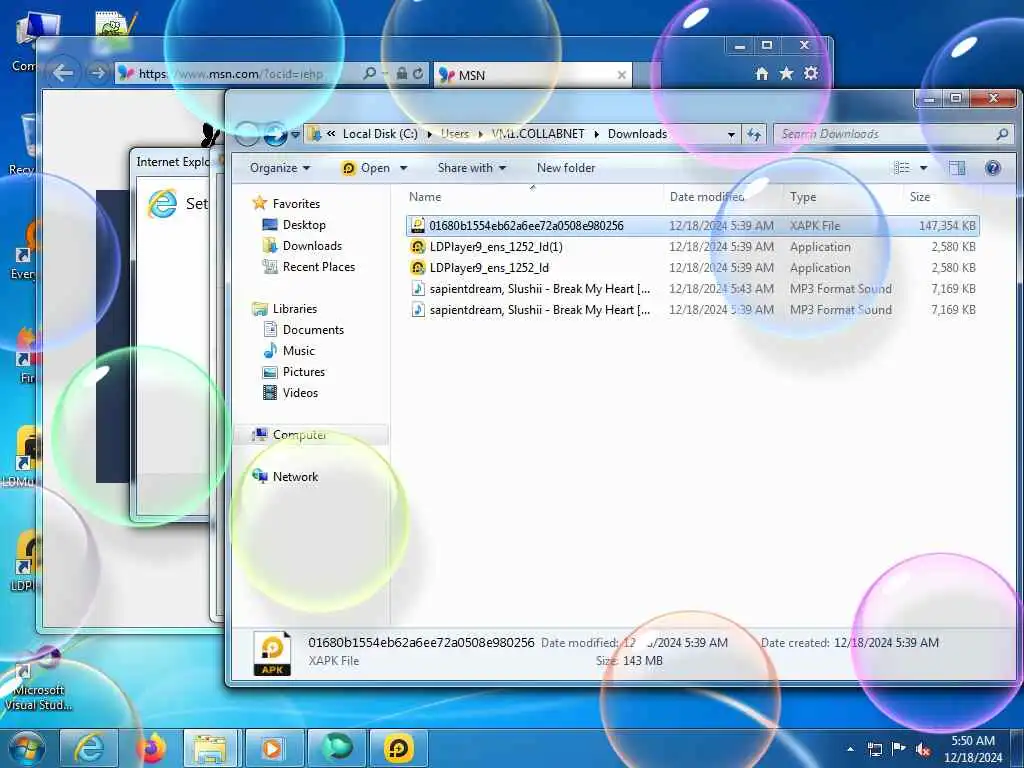Open Internet Explorer favorites star
This screenshot has height=768, width=1024.
(786, 74)
